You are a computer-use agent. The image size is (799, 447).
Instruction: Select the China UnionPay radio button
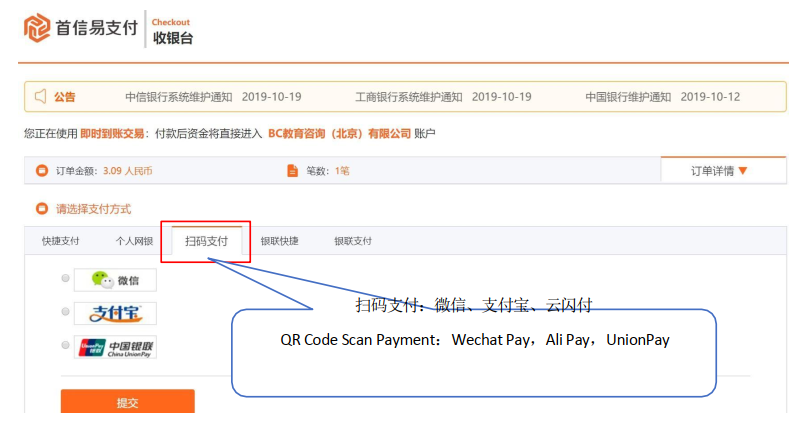click(65, 345)
